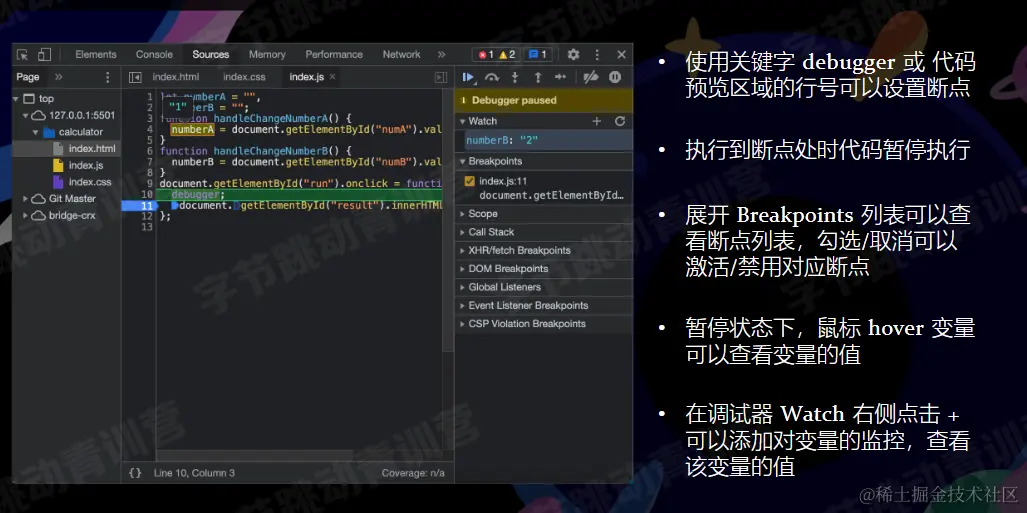
Task: Click the debugger statement on line 10
Action: click(x=198, y=195)
